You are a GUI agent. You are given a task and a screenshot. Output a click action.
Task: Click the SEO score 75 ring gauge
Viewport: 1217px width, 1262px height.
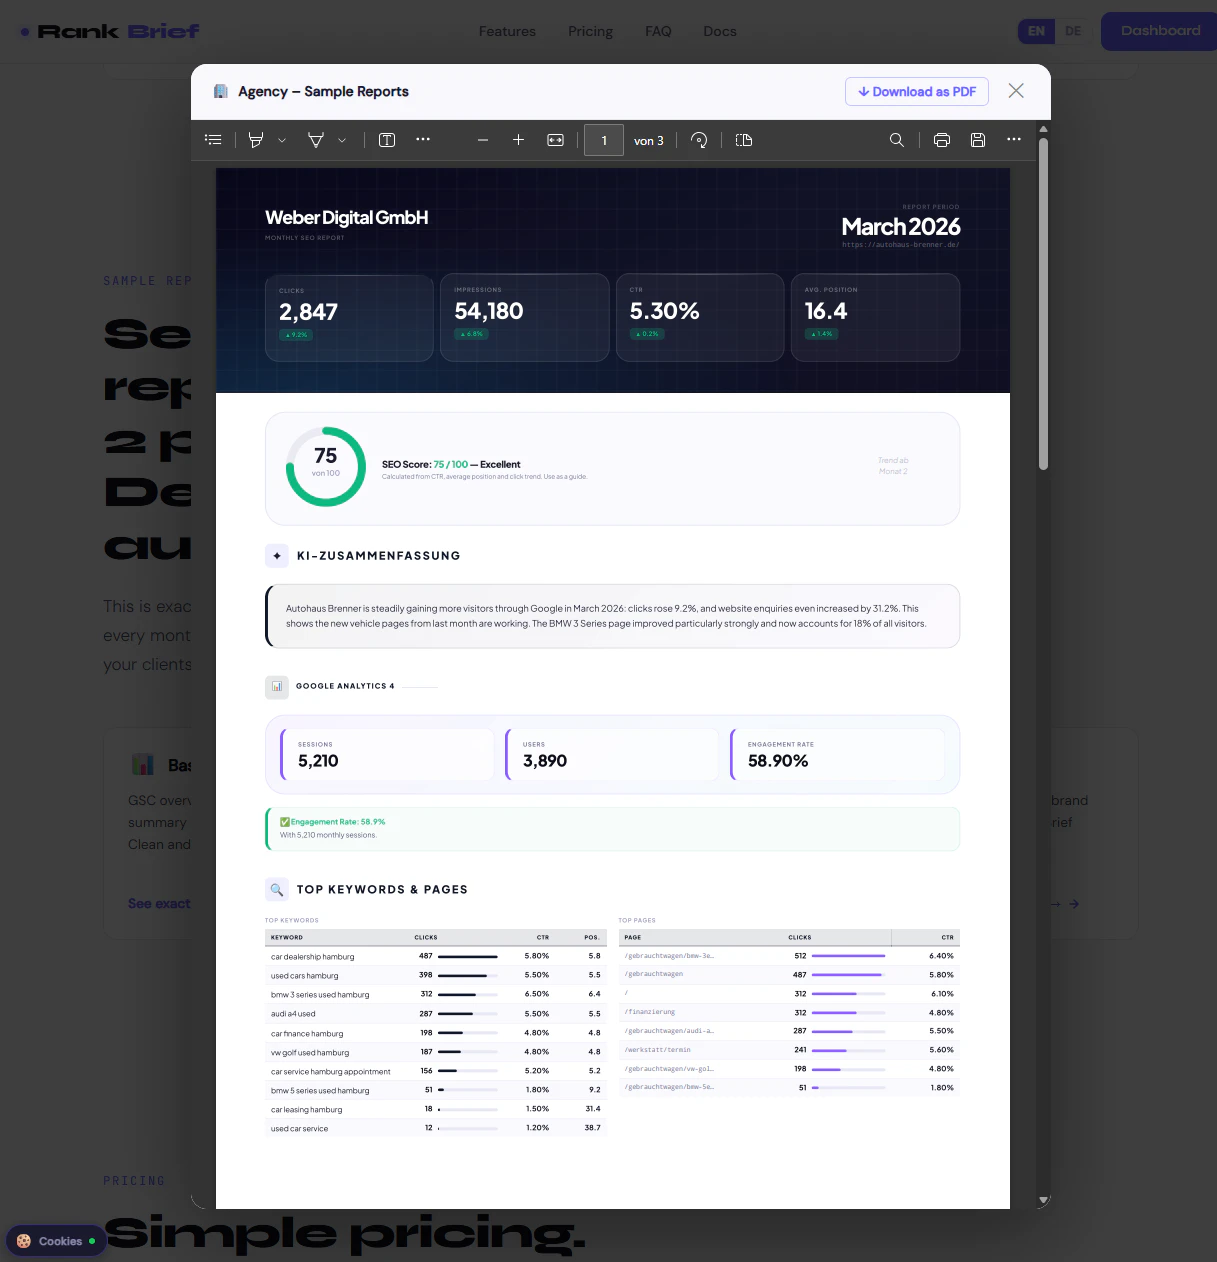click(326, 466)
